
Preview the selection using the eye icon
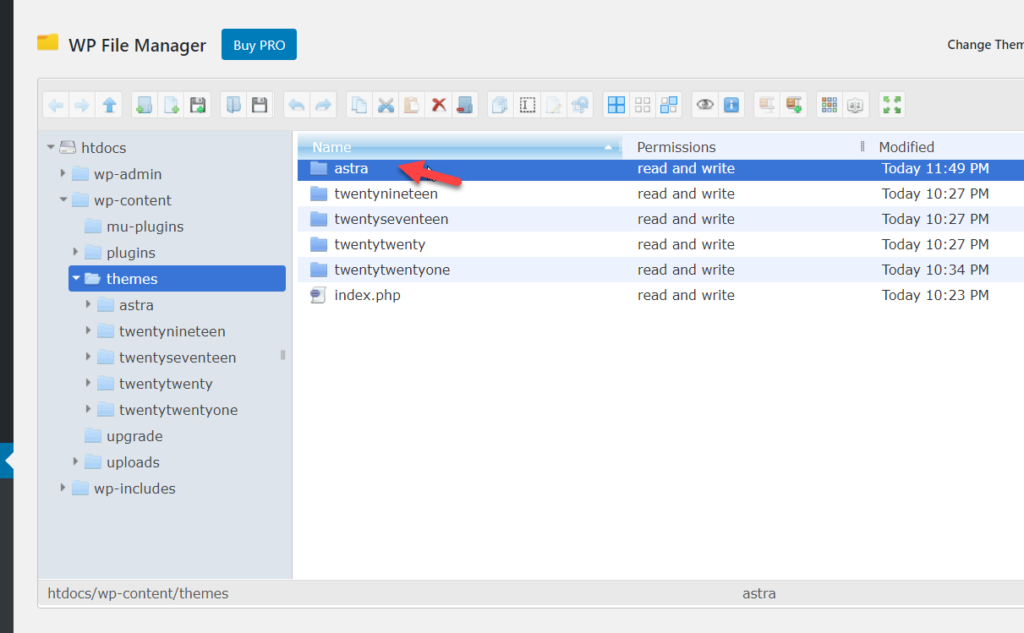[x=705, y=105]
